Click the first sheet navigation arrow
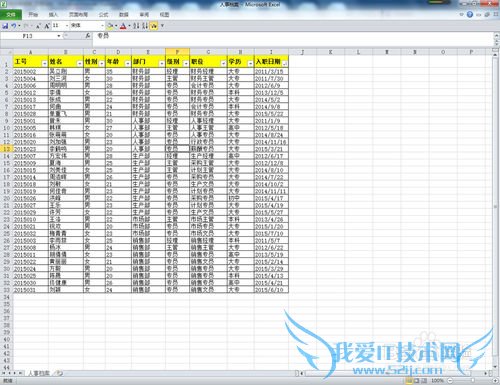This screenshot has width=500, height=385. [x=4, y=373]
